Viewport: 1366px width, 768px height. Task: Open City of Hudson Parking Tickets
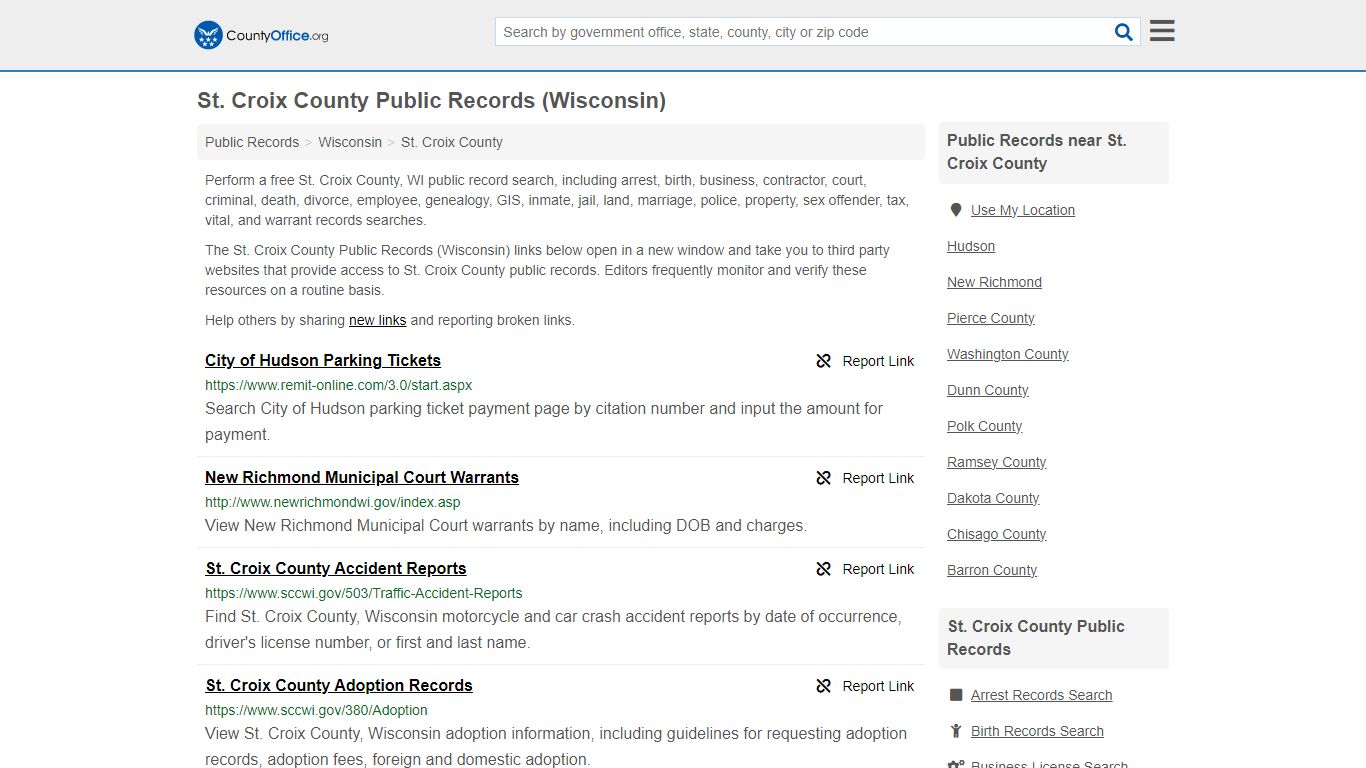[x=323, y=360]
